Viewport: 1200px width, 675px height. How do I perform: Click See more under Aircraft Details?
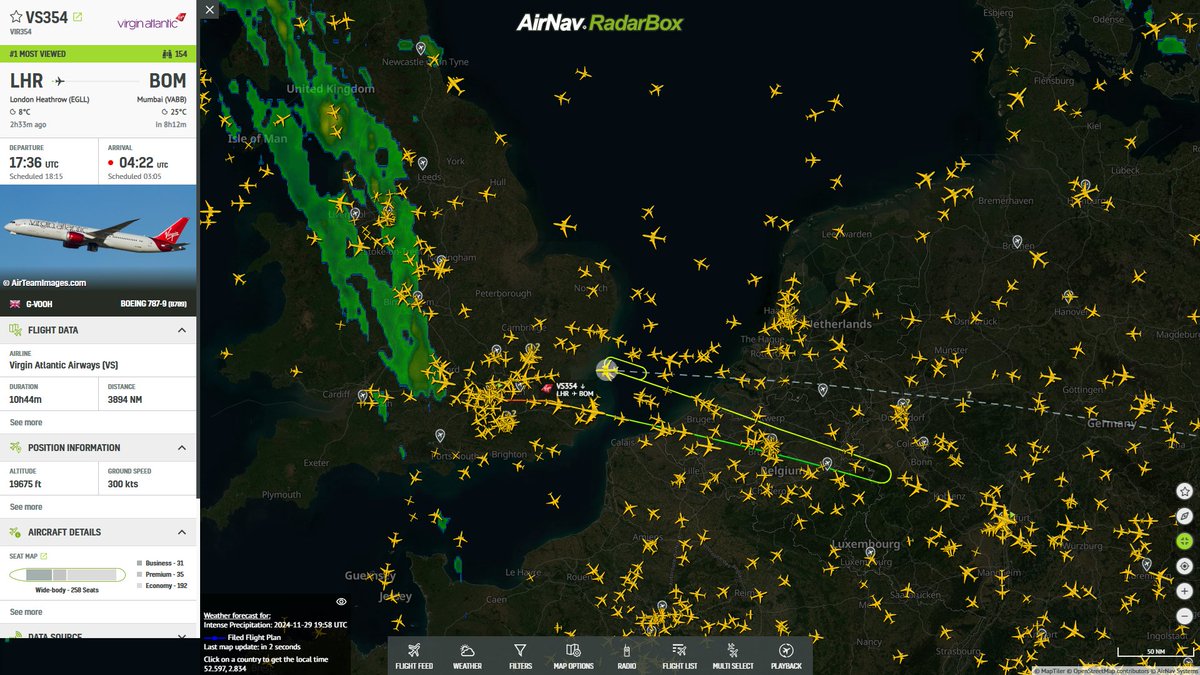point(26,612)
